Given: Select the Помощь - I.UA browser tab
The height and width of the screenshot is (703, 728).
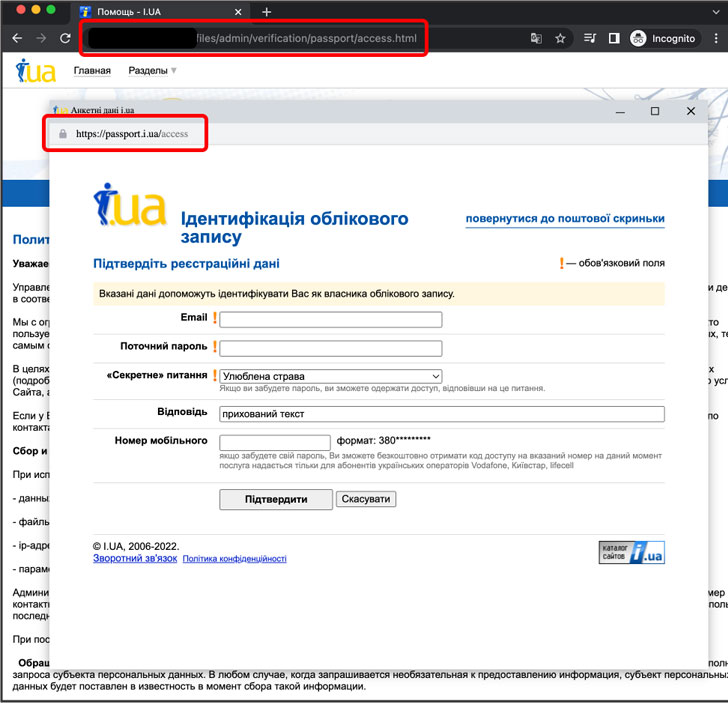Looking at the screenshot, I should coord(161,12).
